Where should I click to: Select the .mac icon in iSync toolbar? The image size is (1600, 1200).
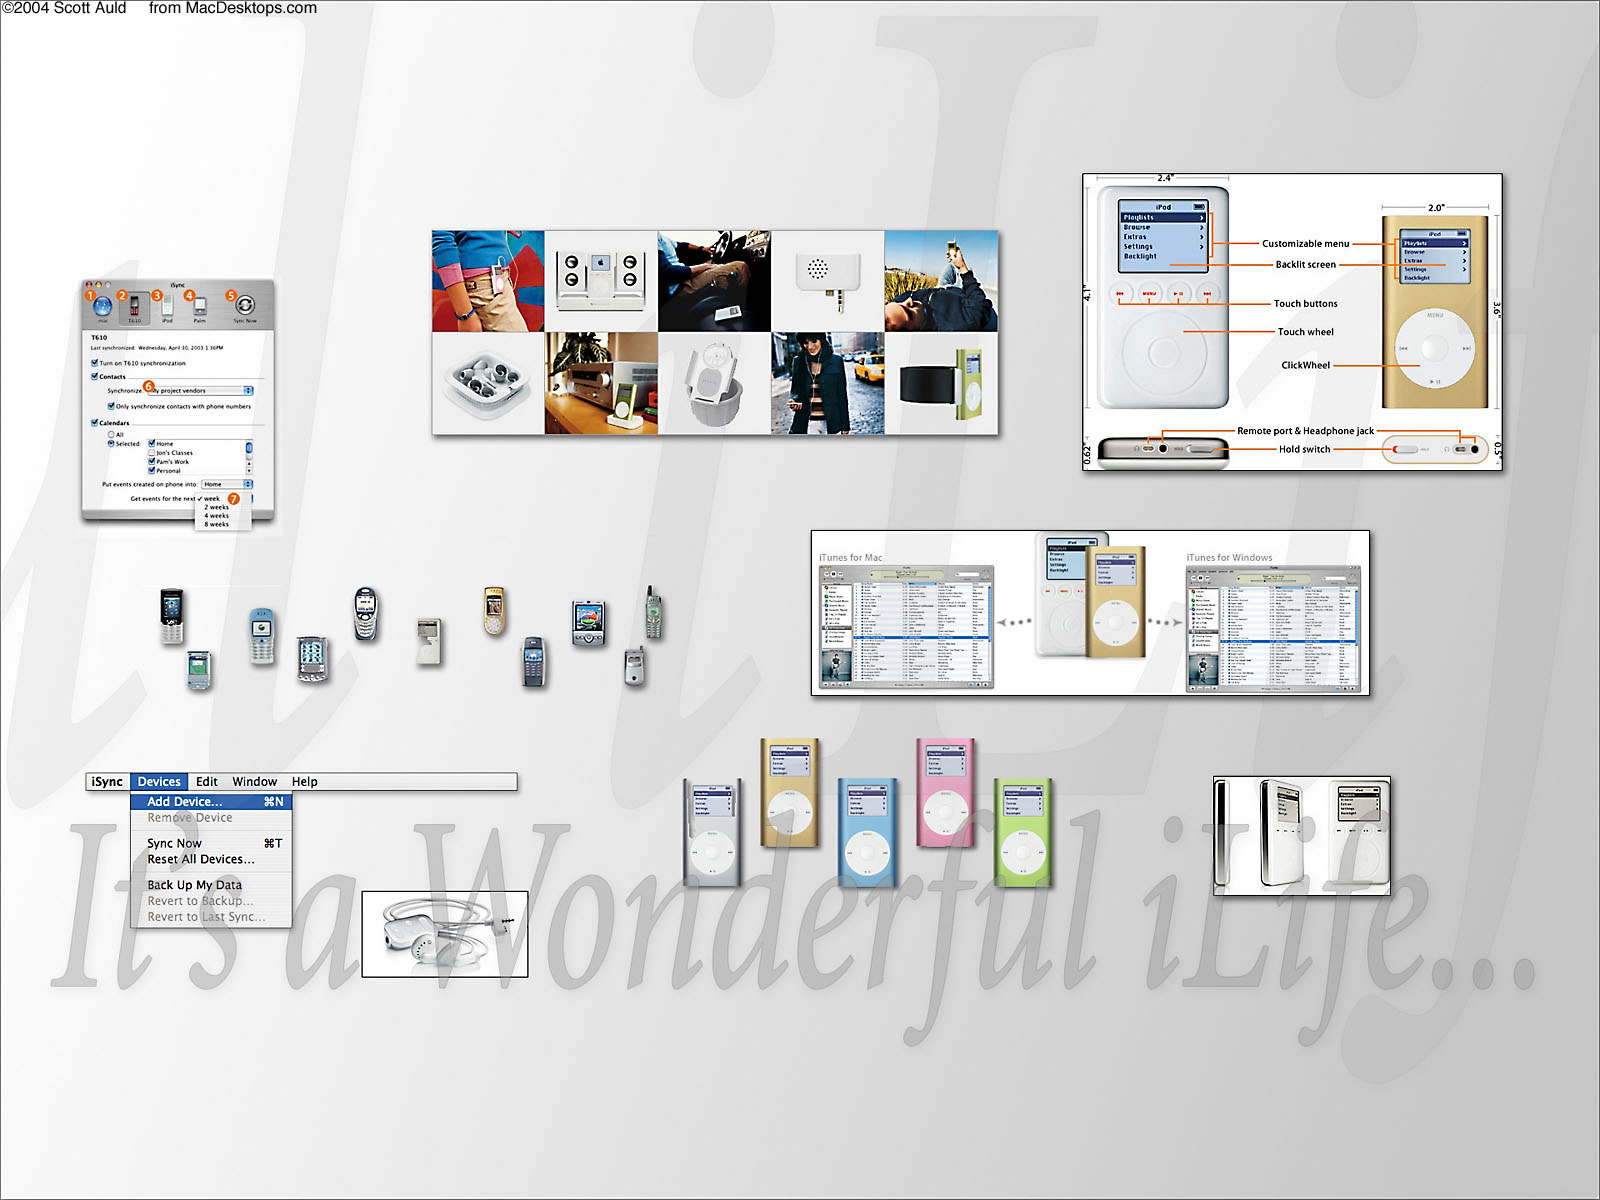click(x=102, y=307)
